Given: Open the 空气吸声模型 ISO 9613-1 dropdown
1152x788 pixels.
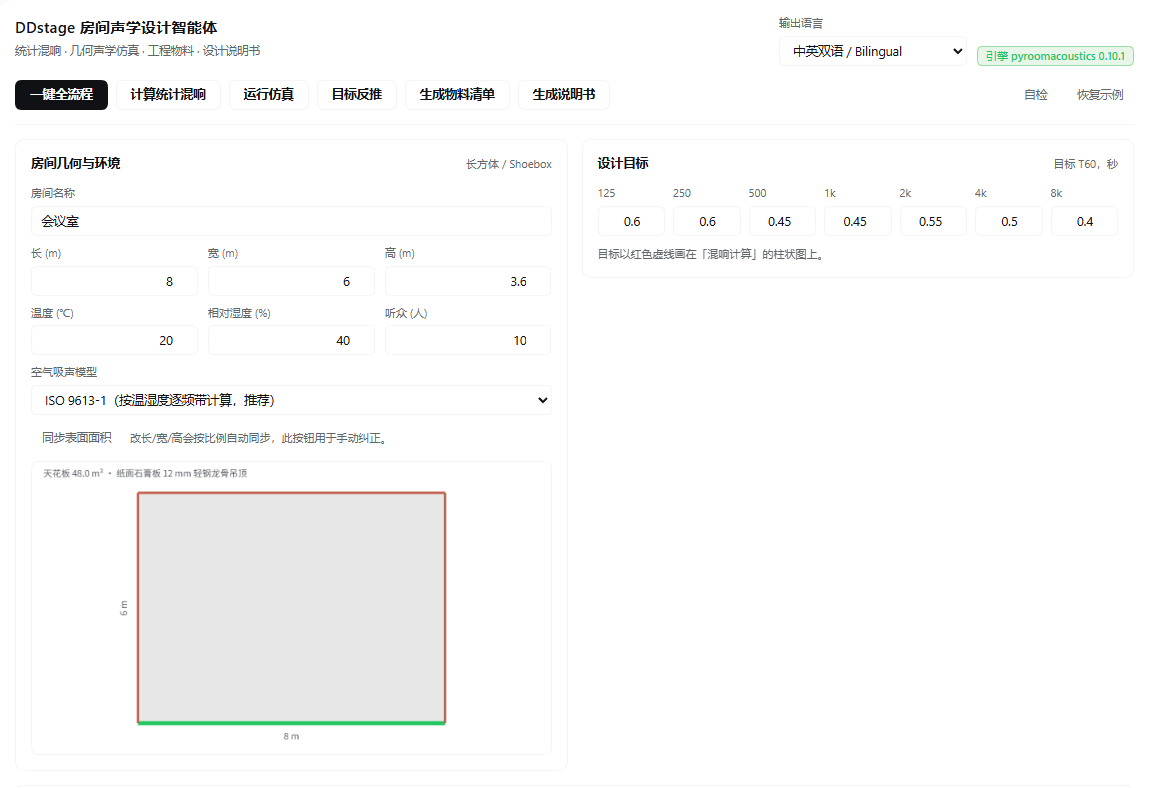Looking at the screenshot, I should click(x=291, y=400).
